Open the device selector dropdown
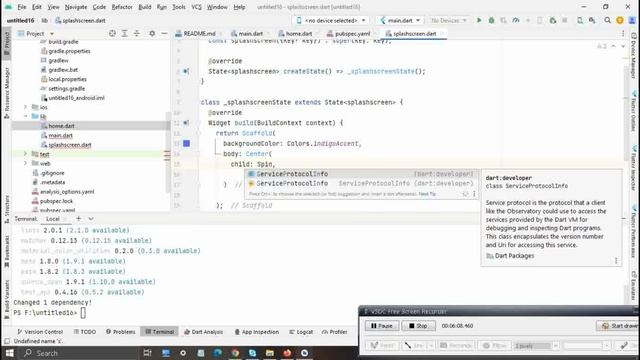 click(x=331, y=20)
